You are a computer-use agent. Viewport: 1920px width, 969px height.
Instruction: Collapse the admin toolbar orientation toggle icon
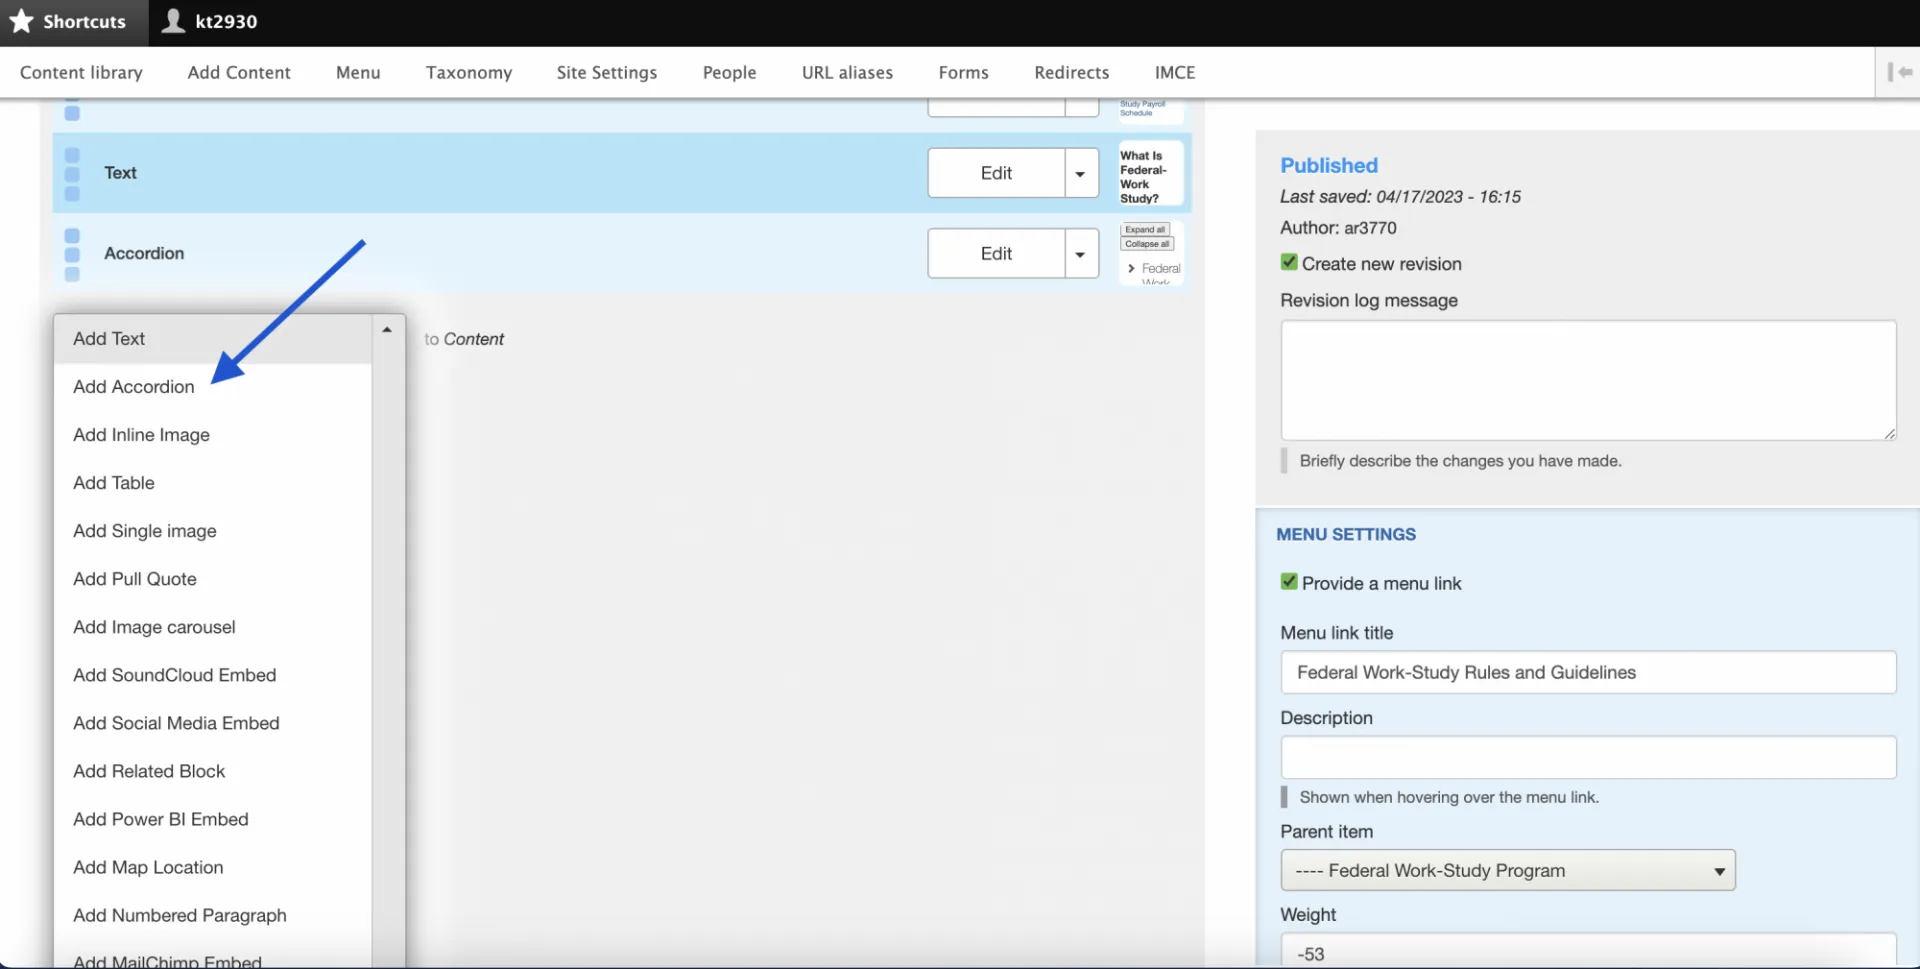pos(1899,72)
